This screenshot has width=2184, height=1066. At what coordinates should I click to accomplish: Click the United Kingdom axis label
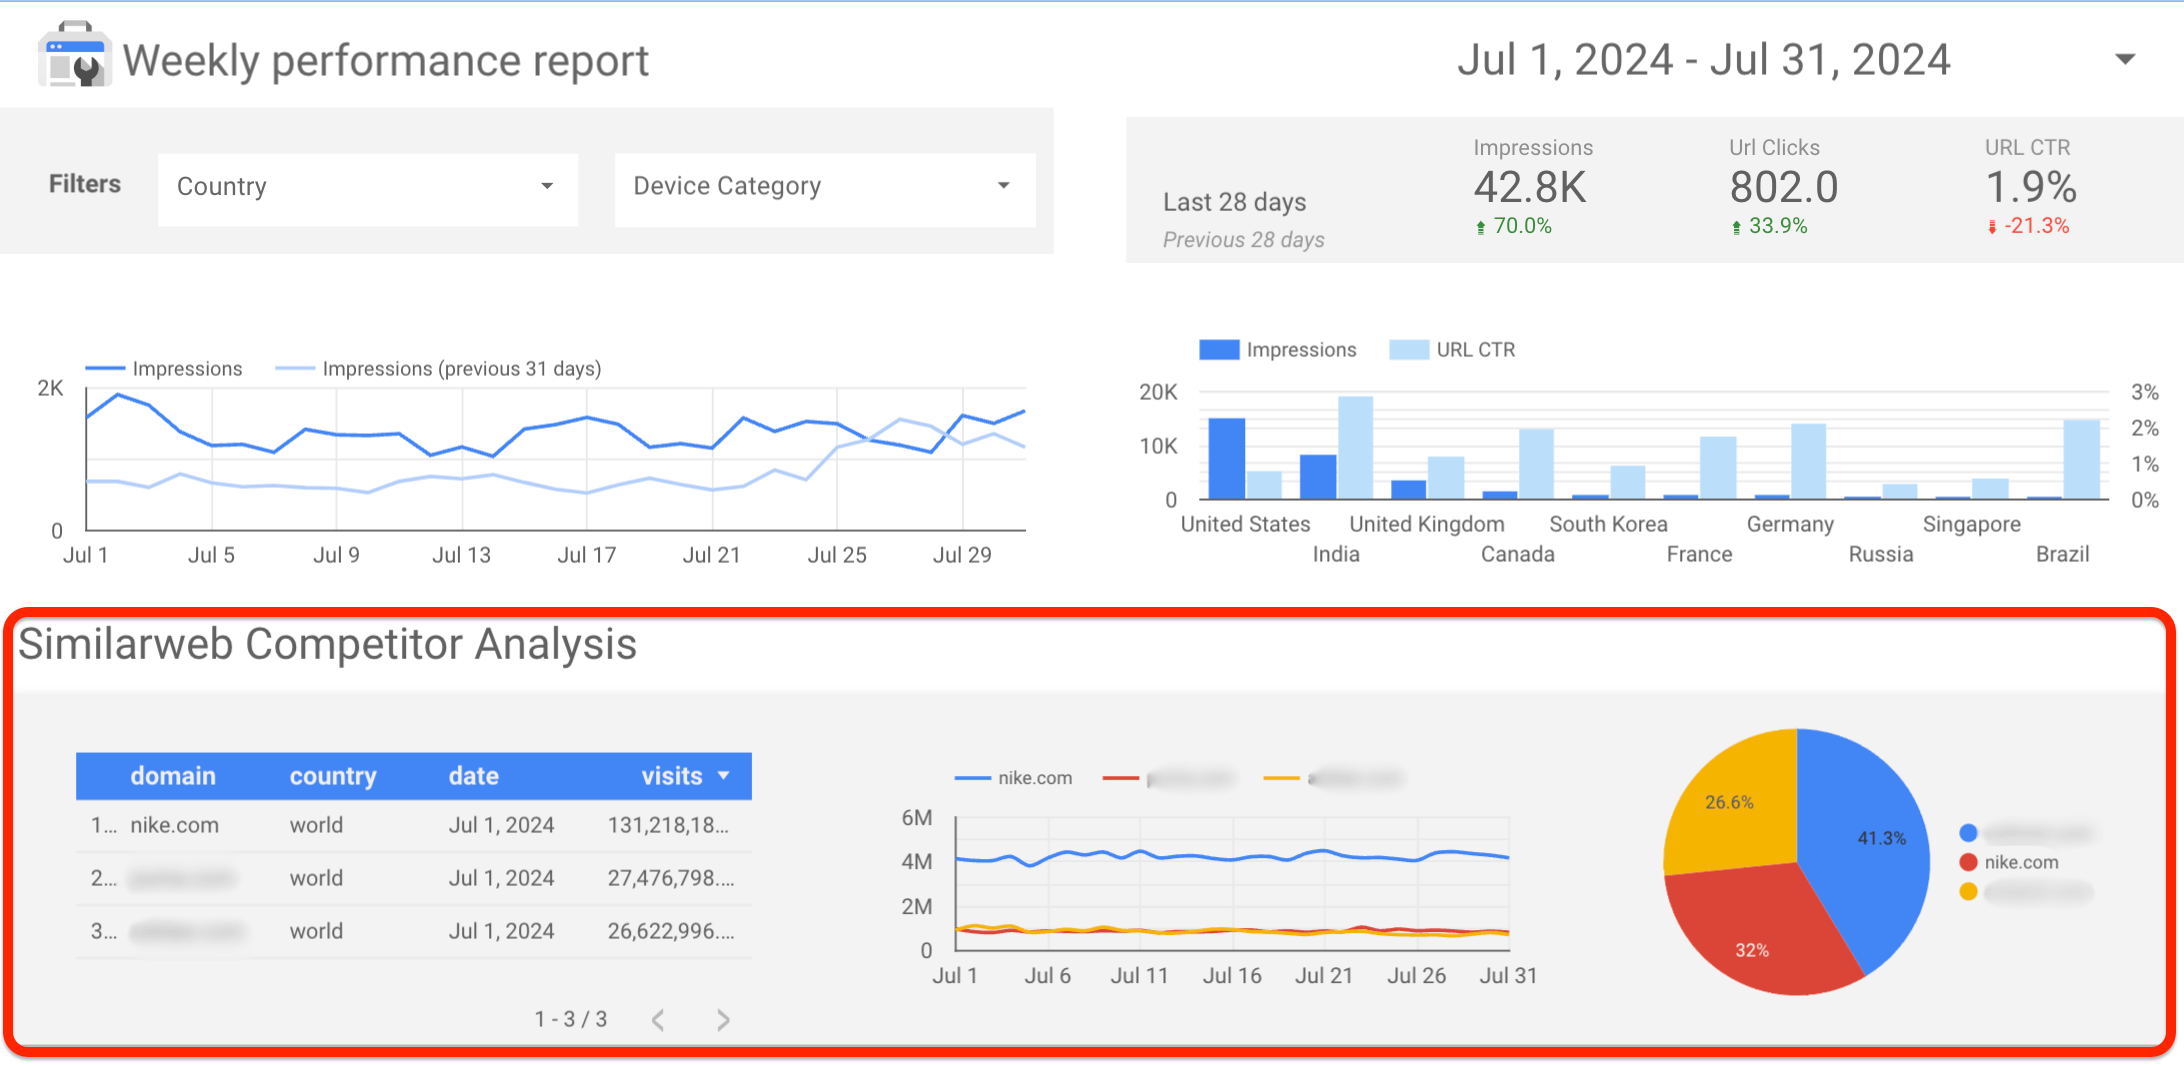pyautogui.click(x=1427, y=524)
